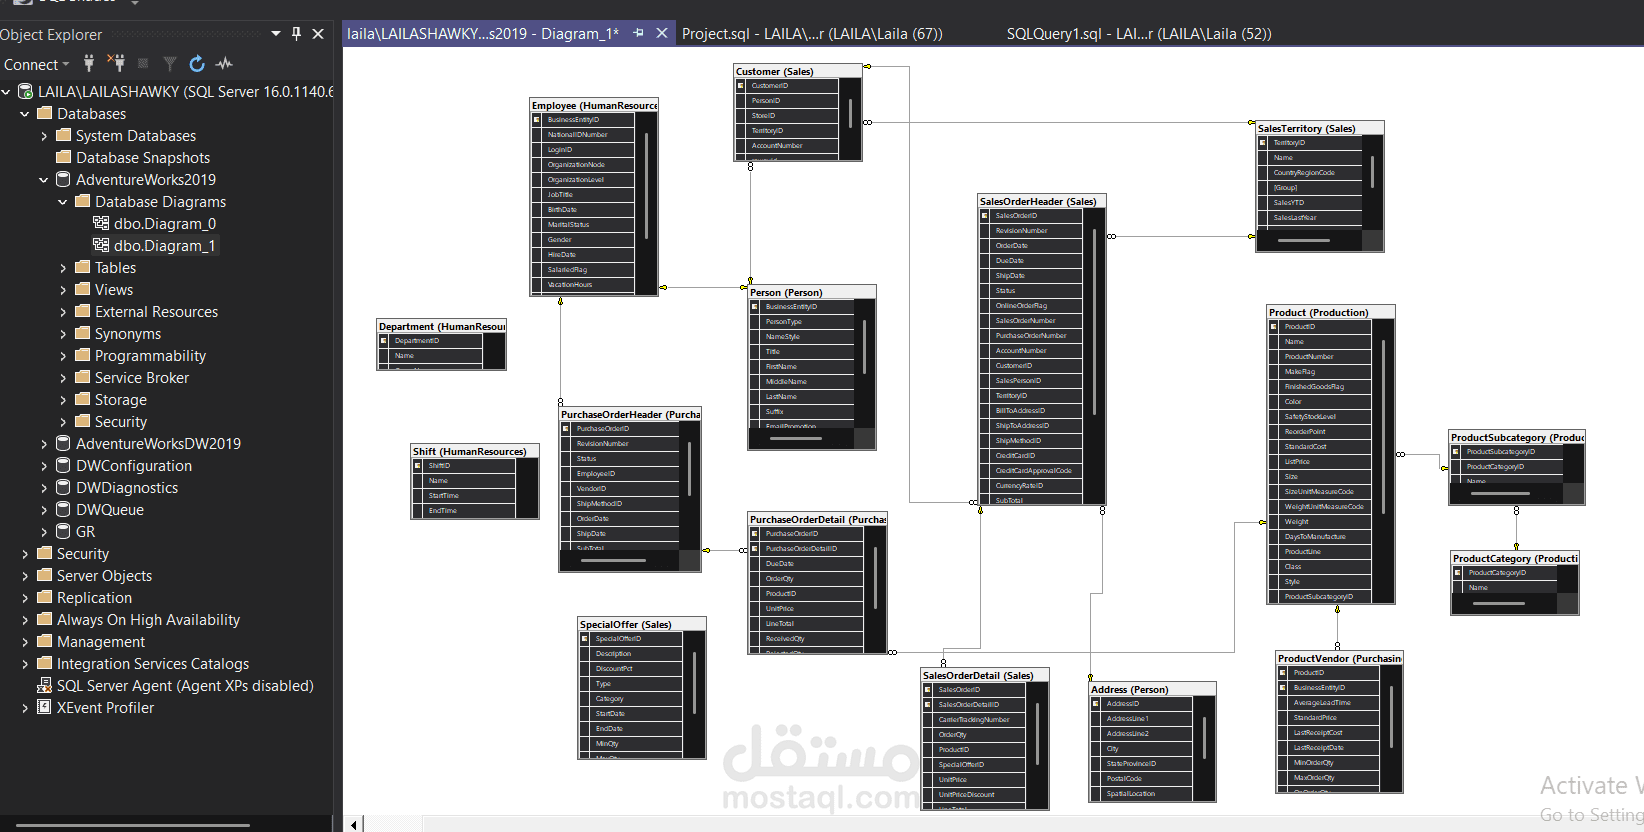Select the Employee (HumanResources) table title

tap(594, 105)
